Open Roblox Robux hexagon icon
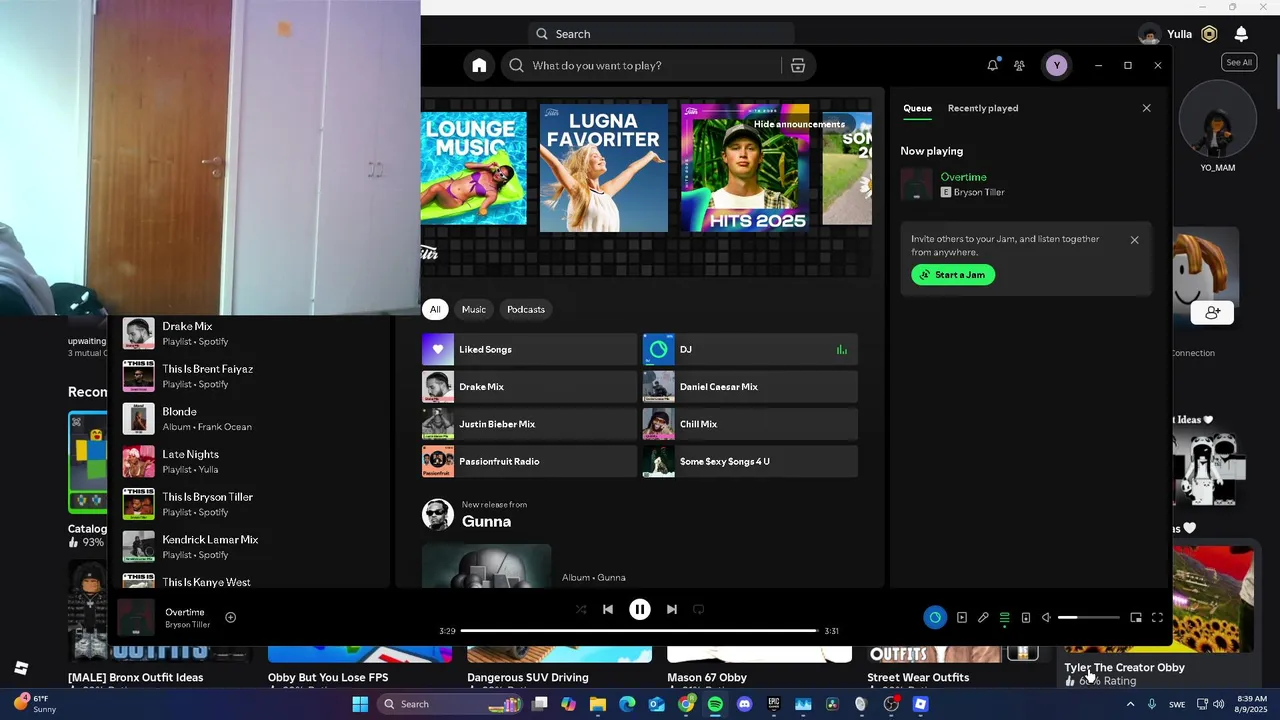1280x720 pixels. 1209,34
